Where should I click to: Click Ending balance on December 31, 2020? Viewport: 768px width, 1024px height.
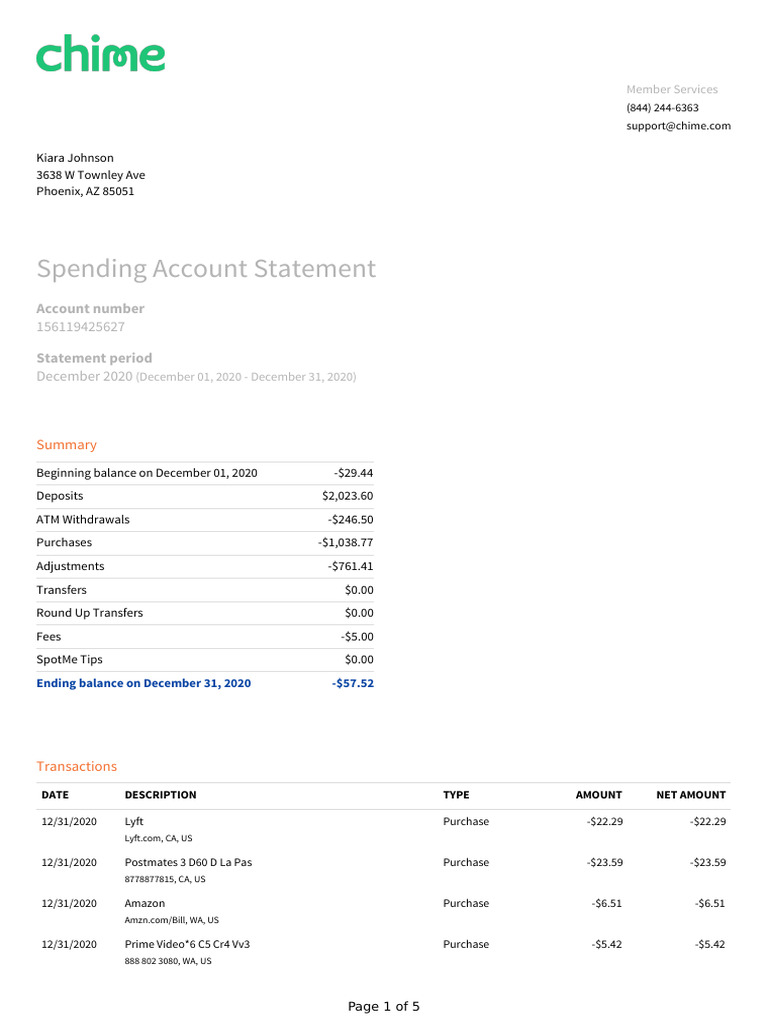[x=144, y=683]
